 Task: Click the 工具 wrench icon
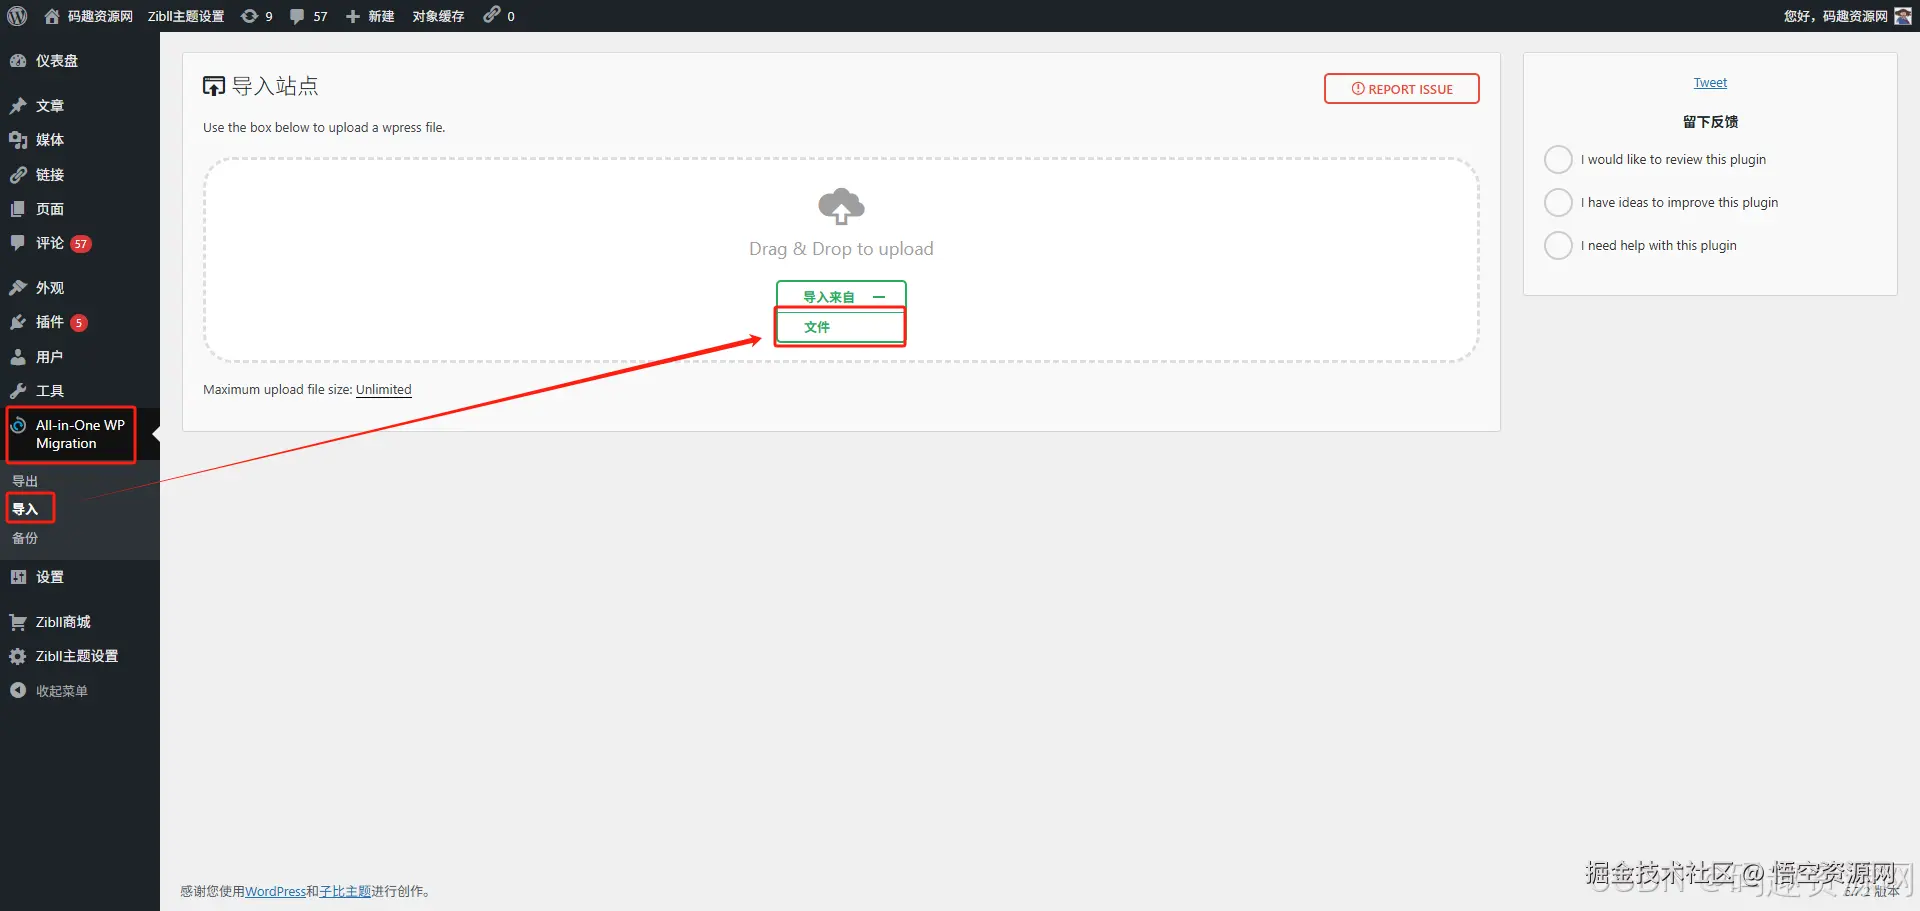coord(18,391)
